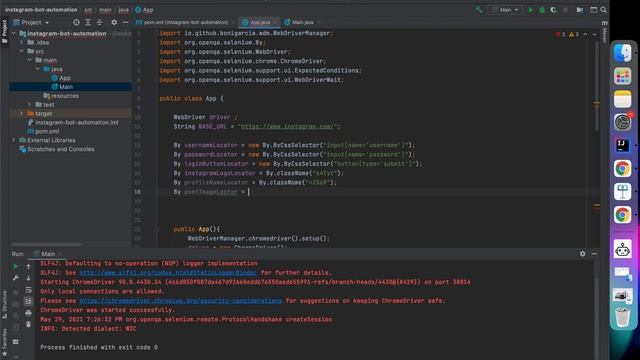640x360 pixels.
Task: Hide the Run panel with the minus icon
Action: tap(594, 254)
